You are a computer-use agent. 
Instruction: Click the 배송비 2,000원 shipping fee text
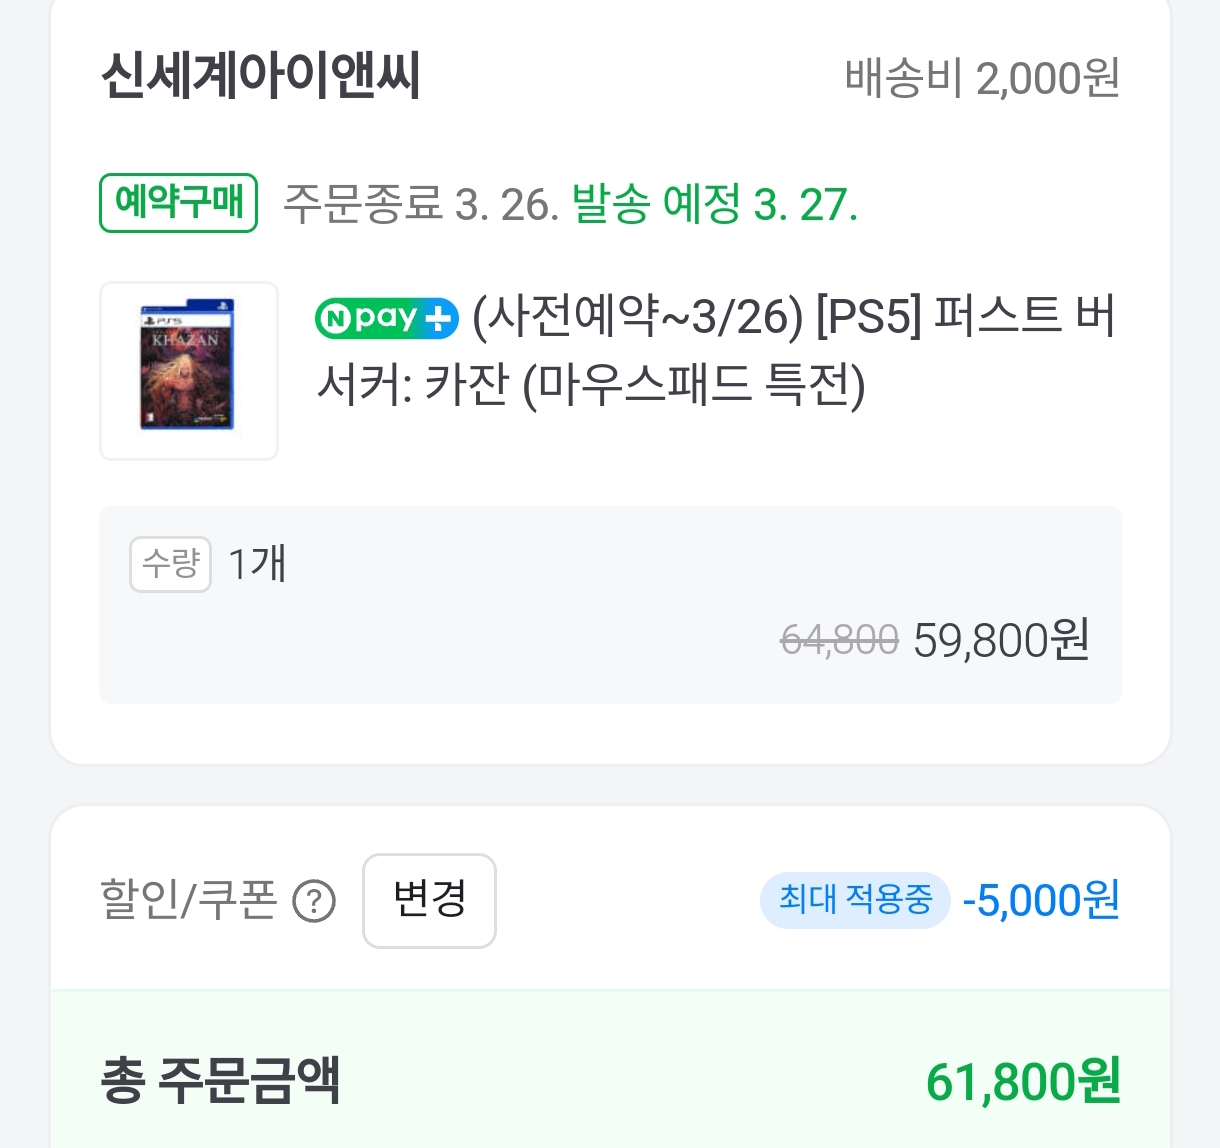pos(982,79)
